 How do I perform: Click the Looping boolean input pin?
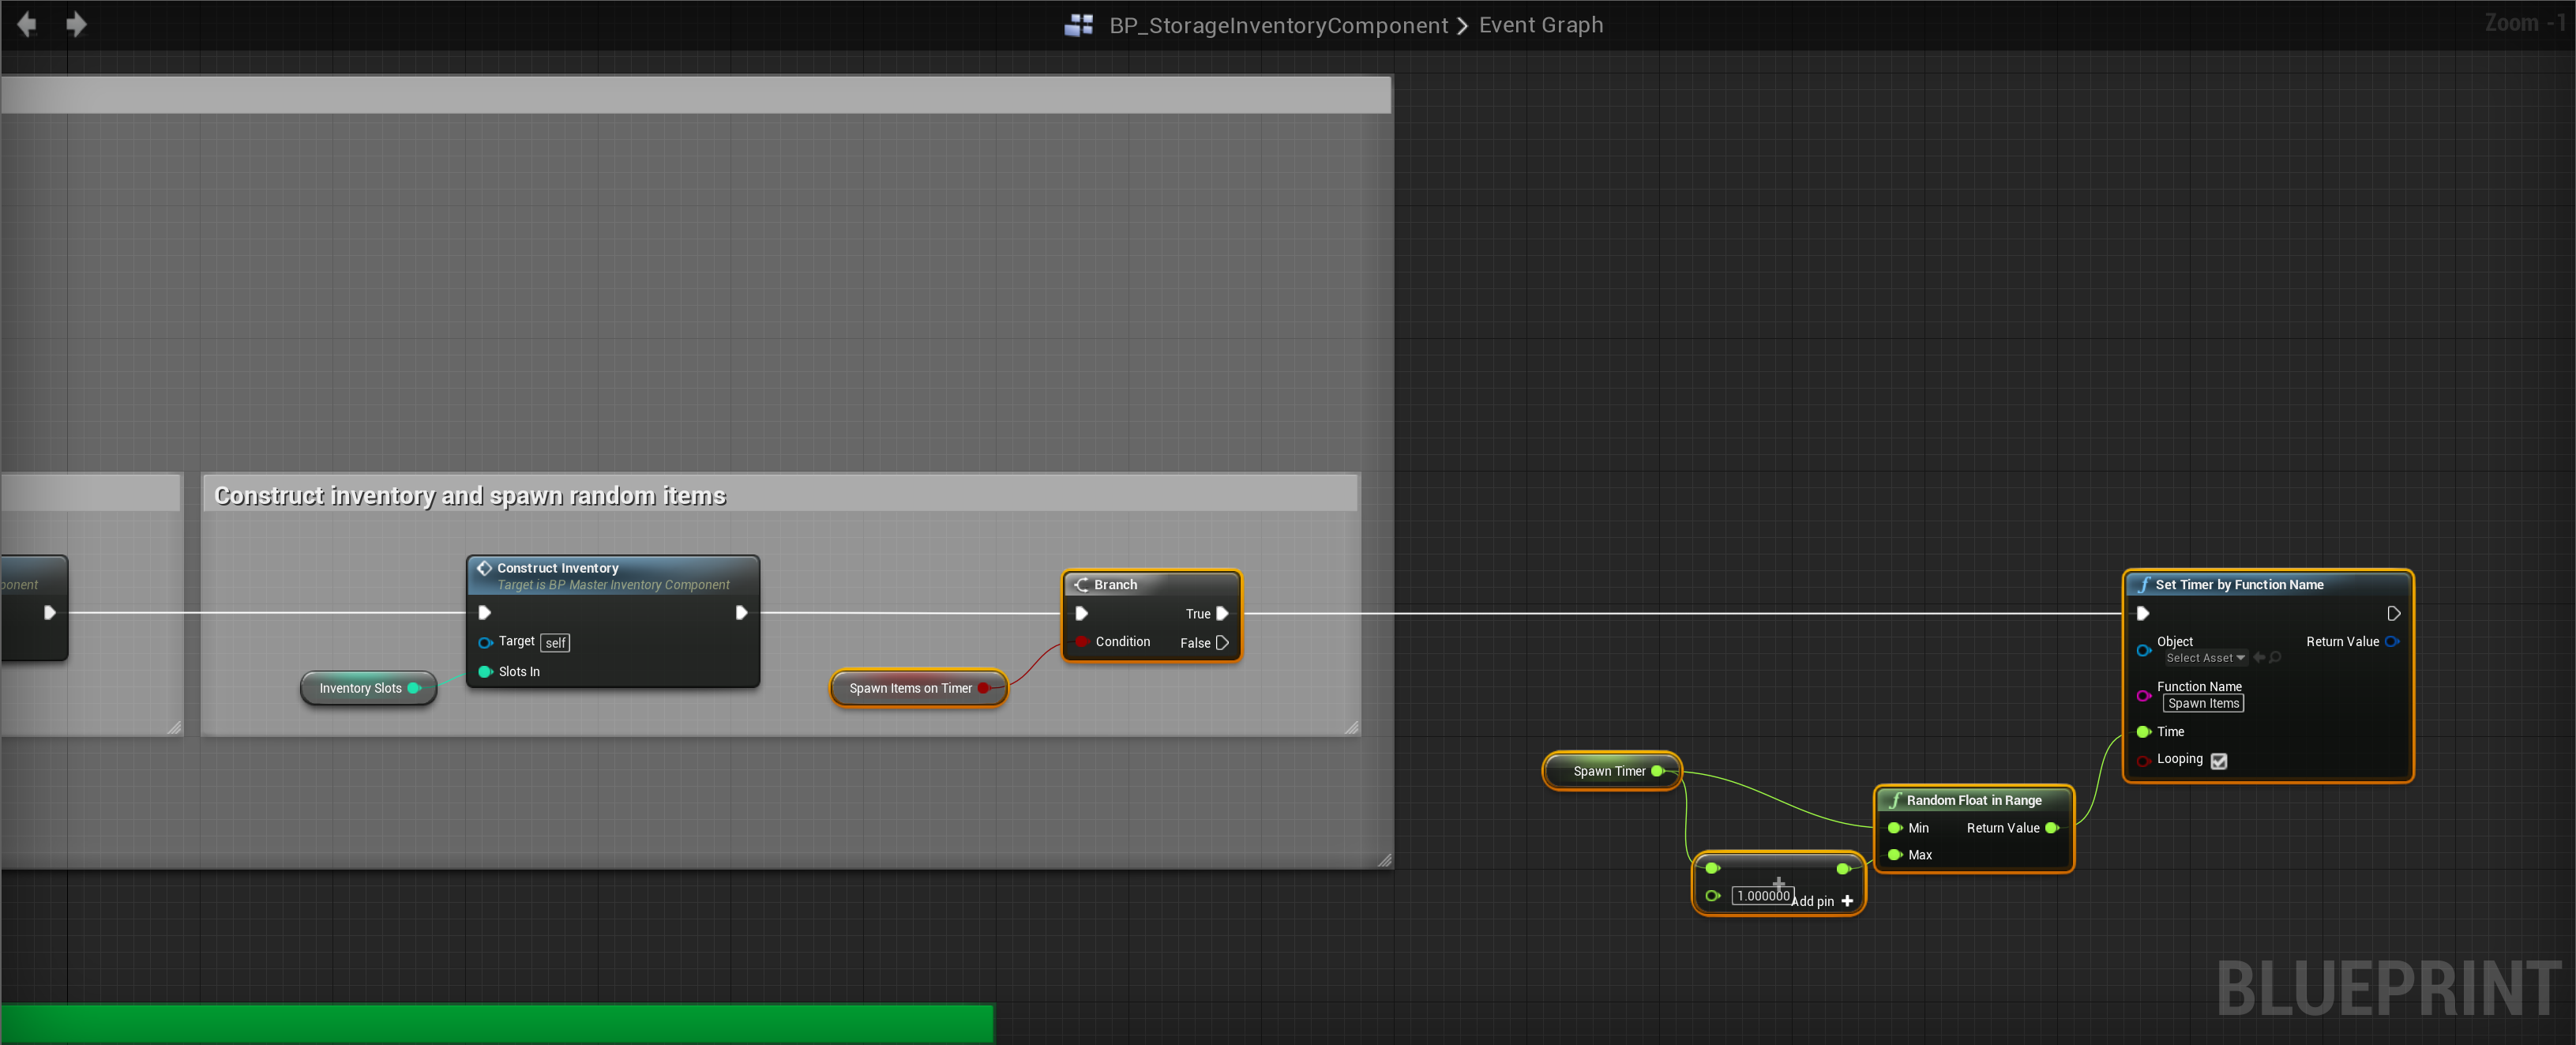(x=2143, y=760)
